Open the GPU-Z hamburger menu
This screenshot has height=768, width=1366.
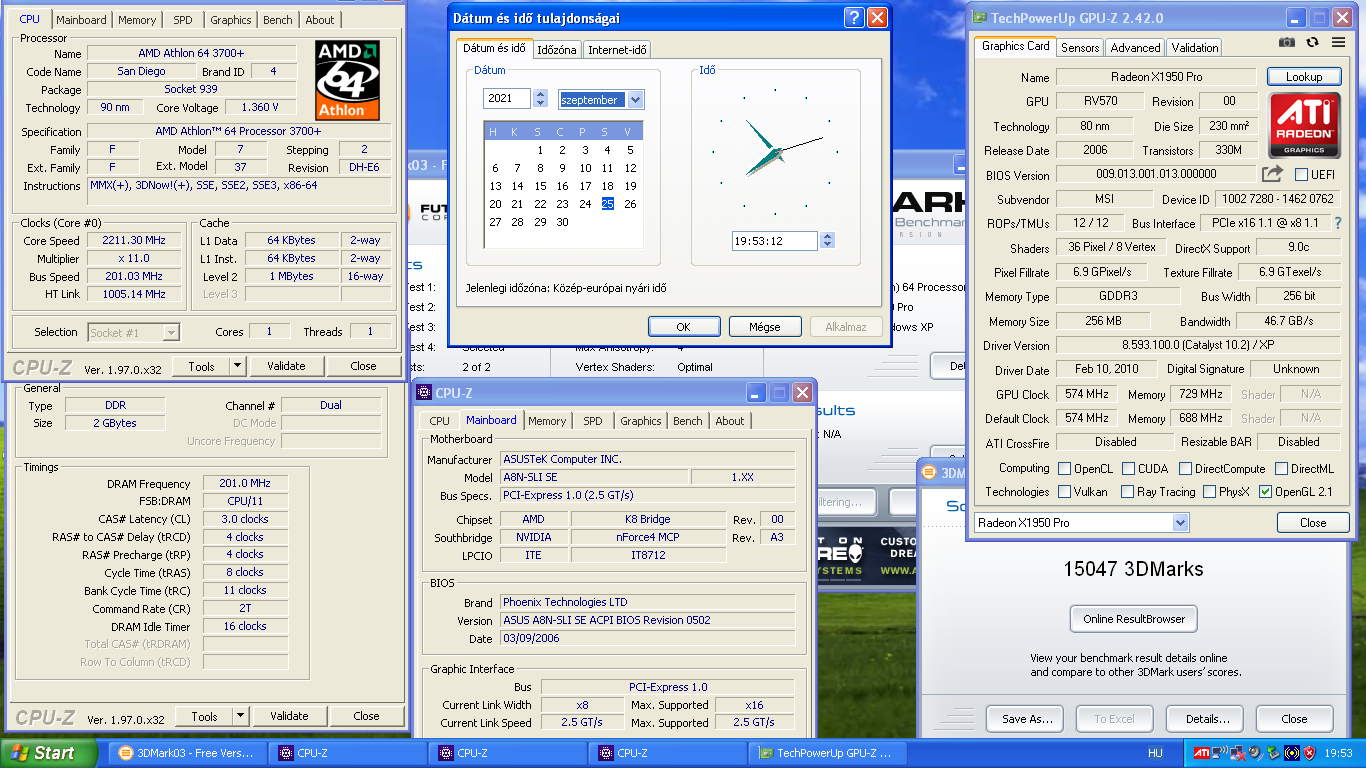coord(1338,42)
